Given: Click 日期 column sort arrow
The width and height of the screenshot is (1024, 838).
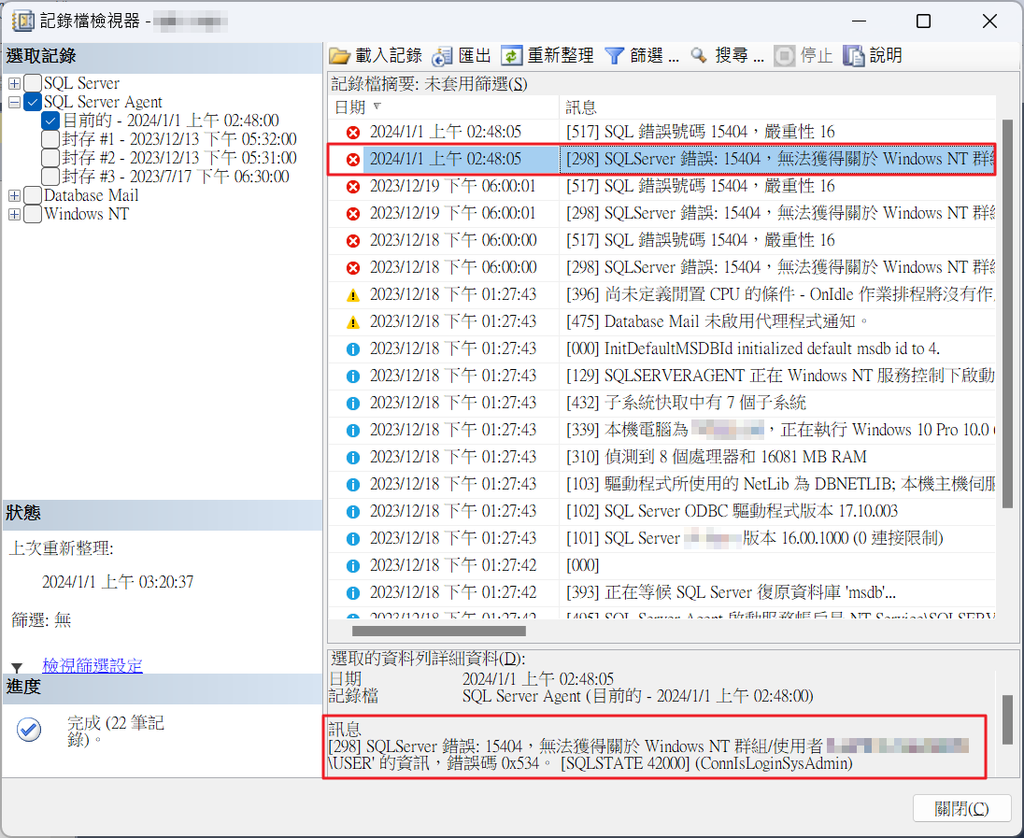Looking at the screenshot, I should click(x=377, y=106).
